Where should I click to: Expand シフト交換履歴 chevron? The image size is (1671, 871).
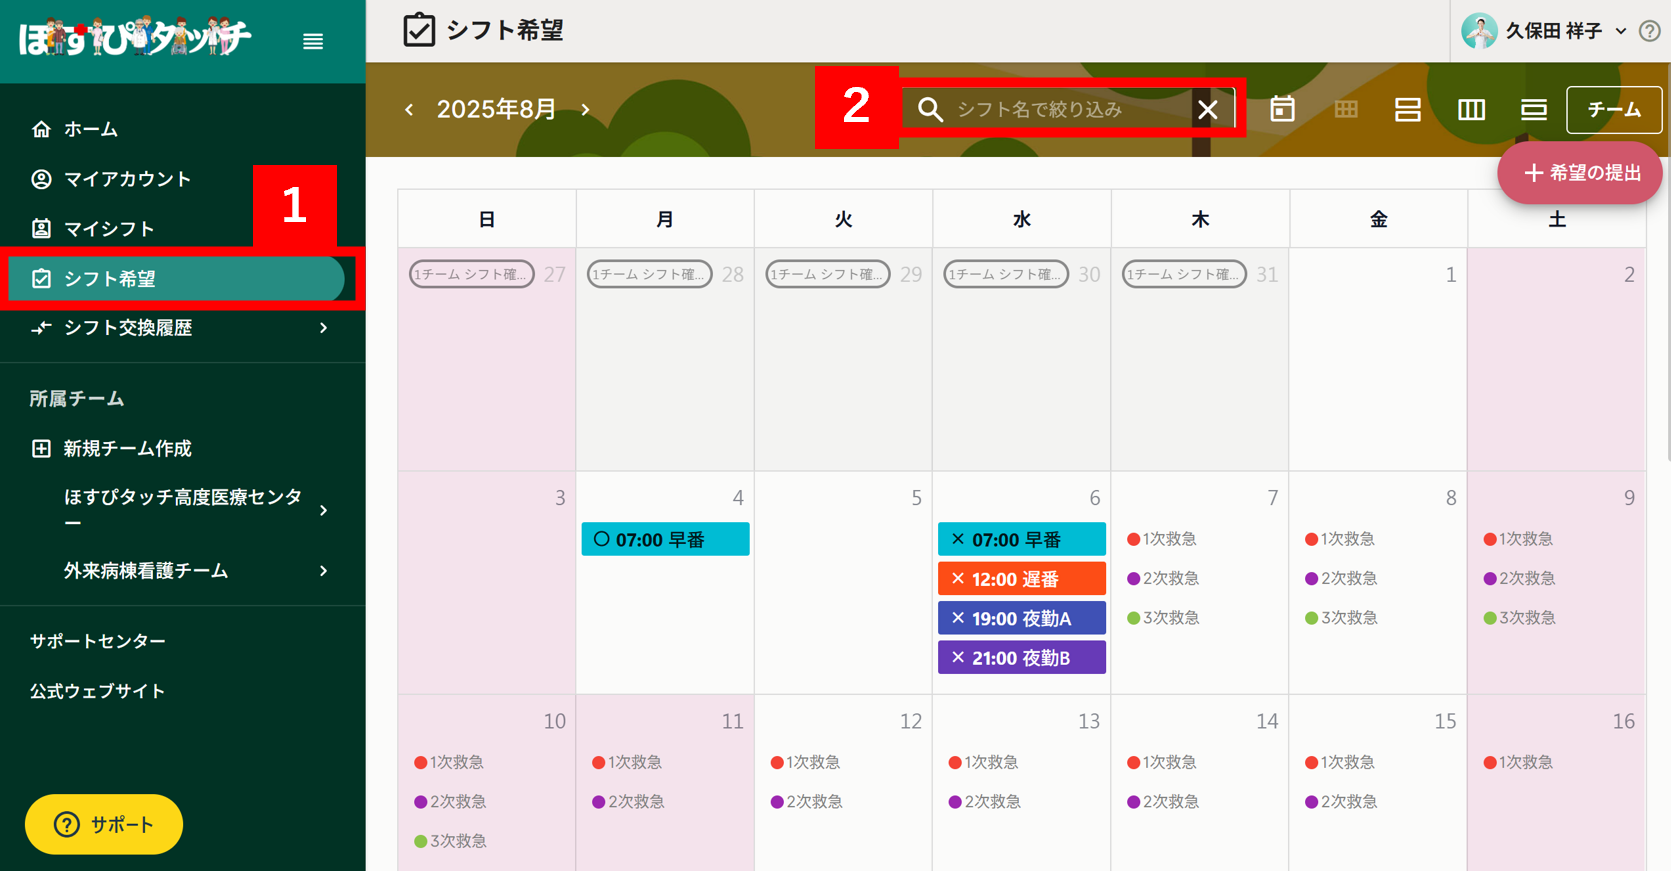(x=323, y=328)
